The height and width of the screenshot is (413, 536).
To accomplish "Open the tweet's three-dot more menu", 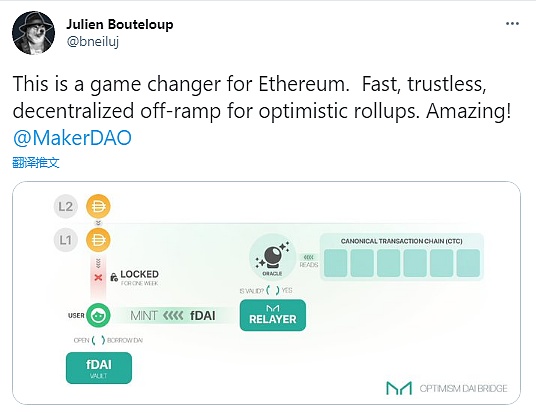I will coord(512,24).
